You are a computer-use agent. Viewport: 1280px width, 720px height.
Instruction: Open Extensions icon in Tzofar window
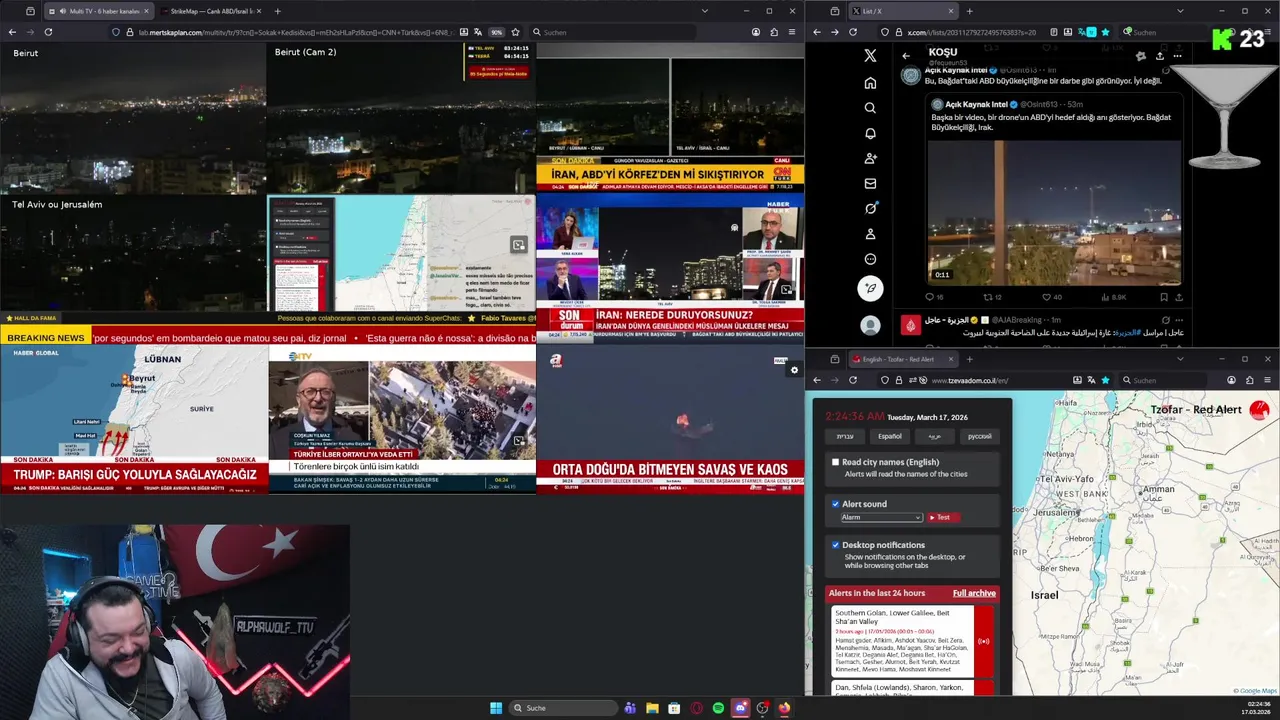click(x=1250, y=380)
